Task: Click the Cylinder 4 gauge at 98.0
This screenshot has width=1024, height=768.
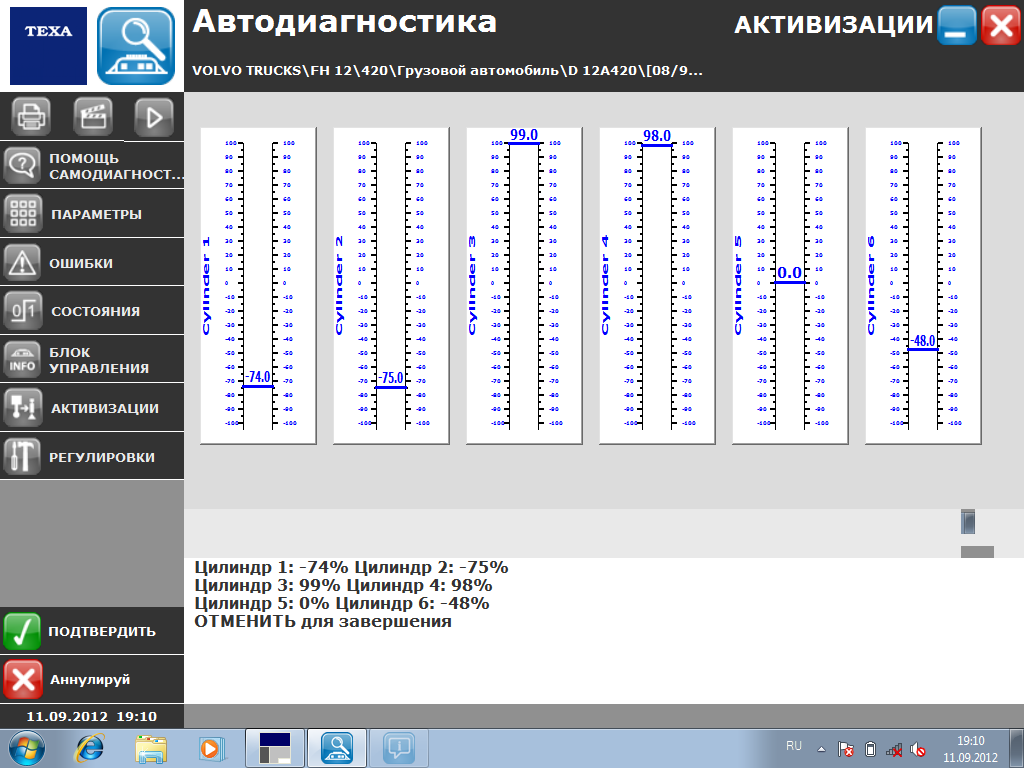Action: point(657,285)
